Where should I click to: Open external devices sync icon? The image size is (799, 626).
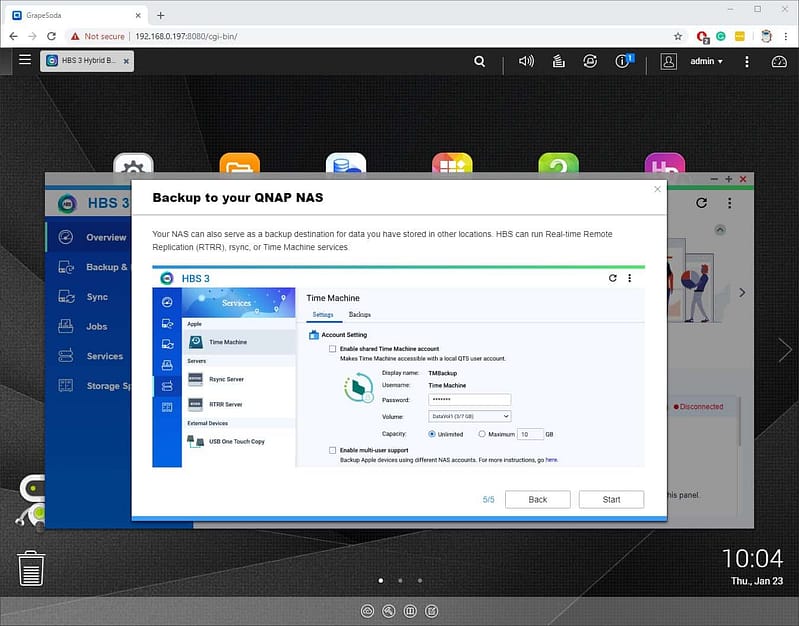tap(590, 61)
